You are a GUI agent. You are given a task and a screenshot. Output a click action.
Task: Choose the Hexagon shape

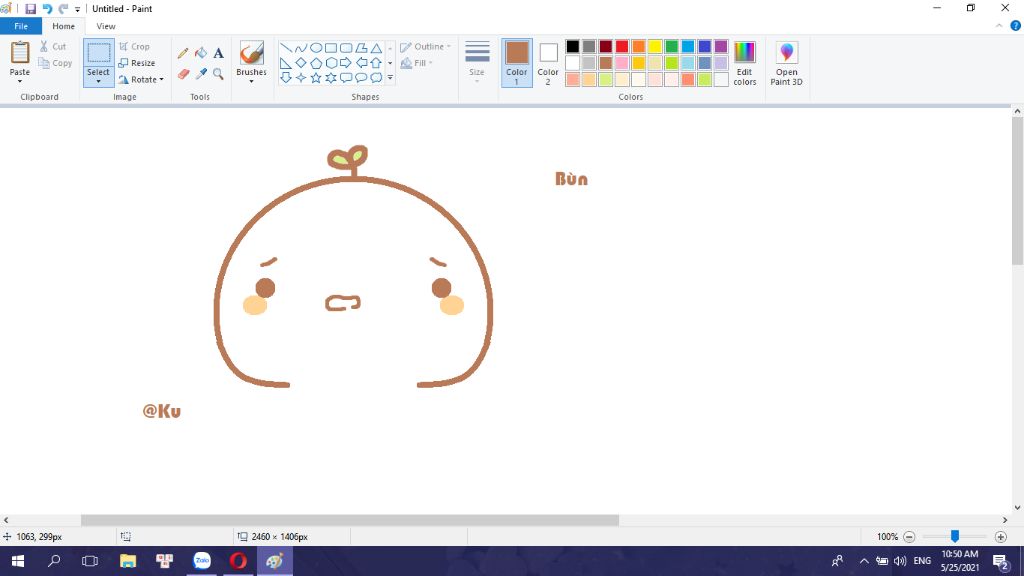click(331, 63)
